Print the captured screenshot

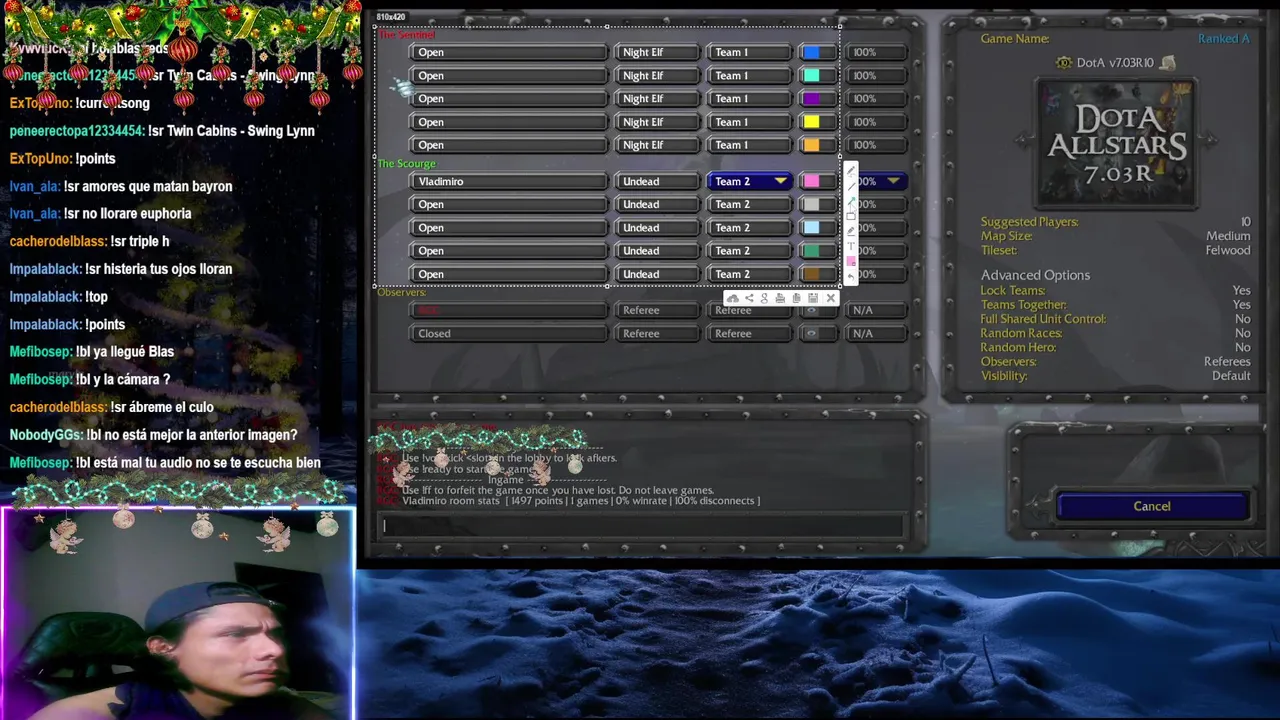point(780,298)
